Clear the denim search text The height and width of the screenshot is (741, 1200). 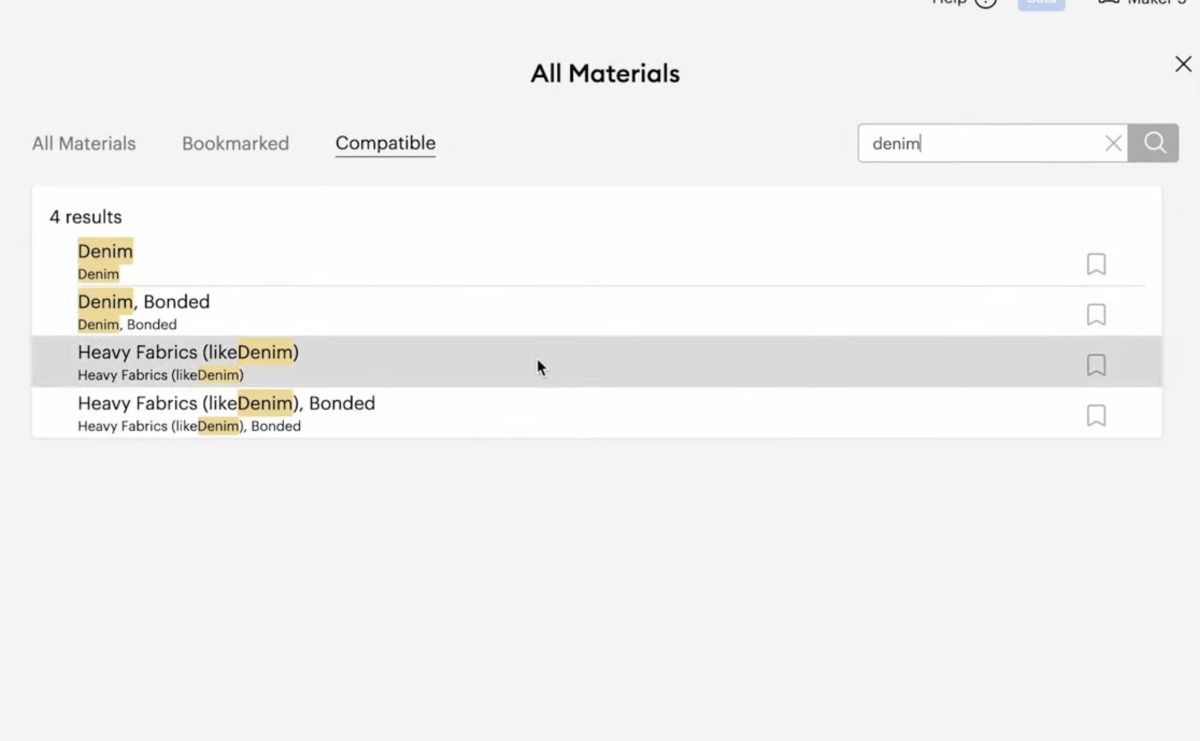1113,143
